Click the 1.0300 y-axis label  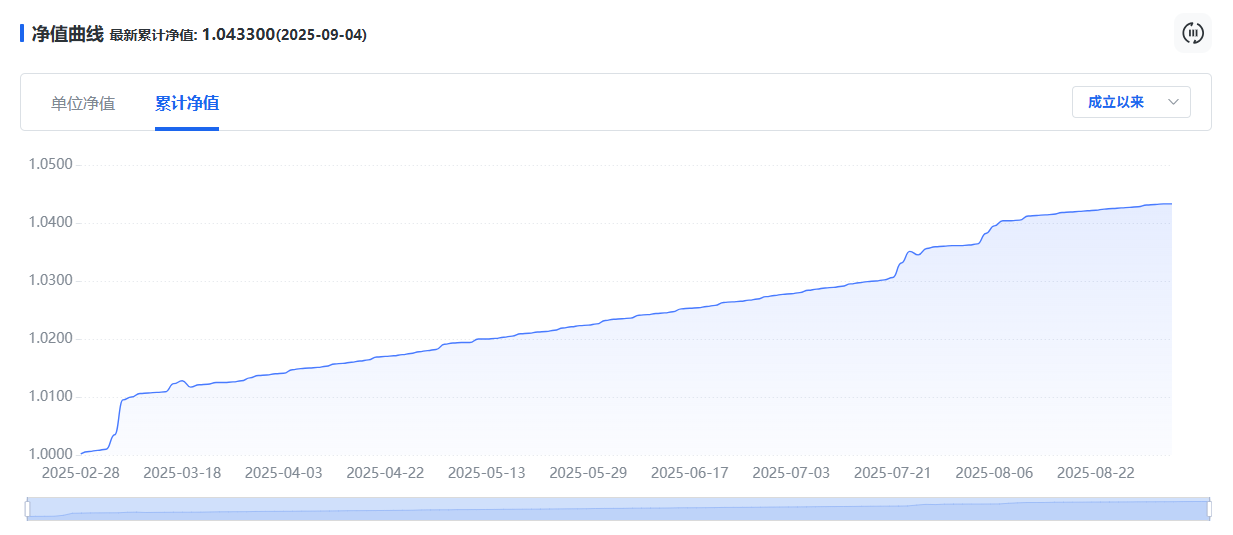[50, 281]
